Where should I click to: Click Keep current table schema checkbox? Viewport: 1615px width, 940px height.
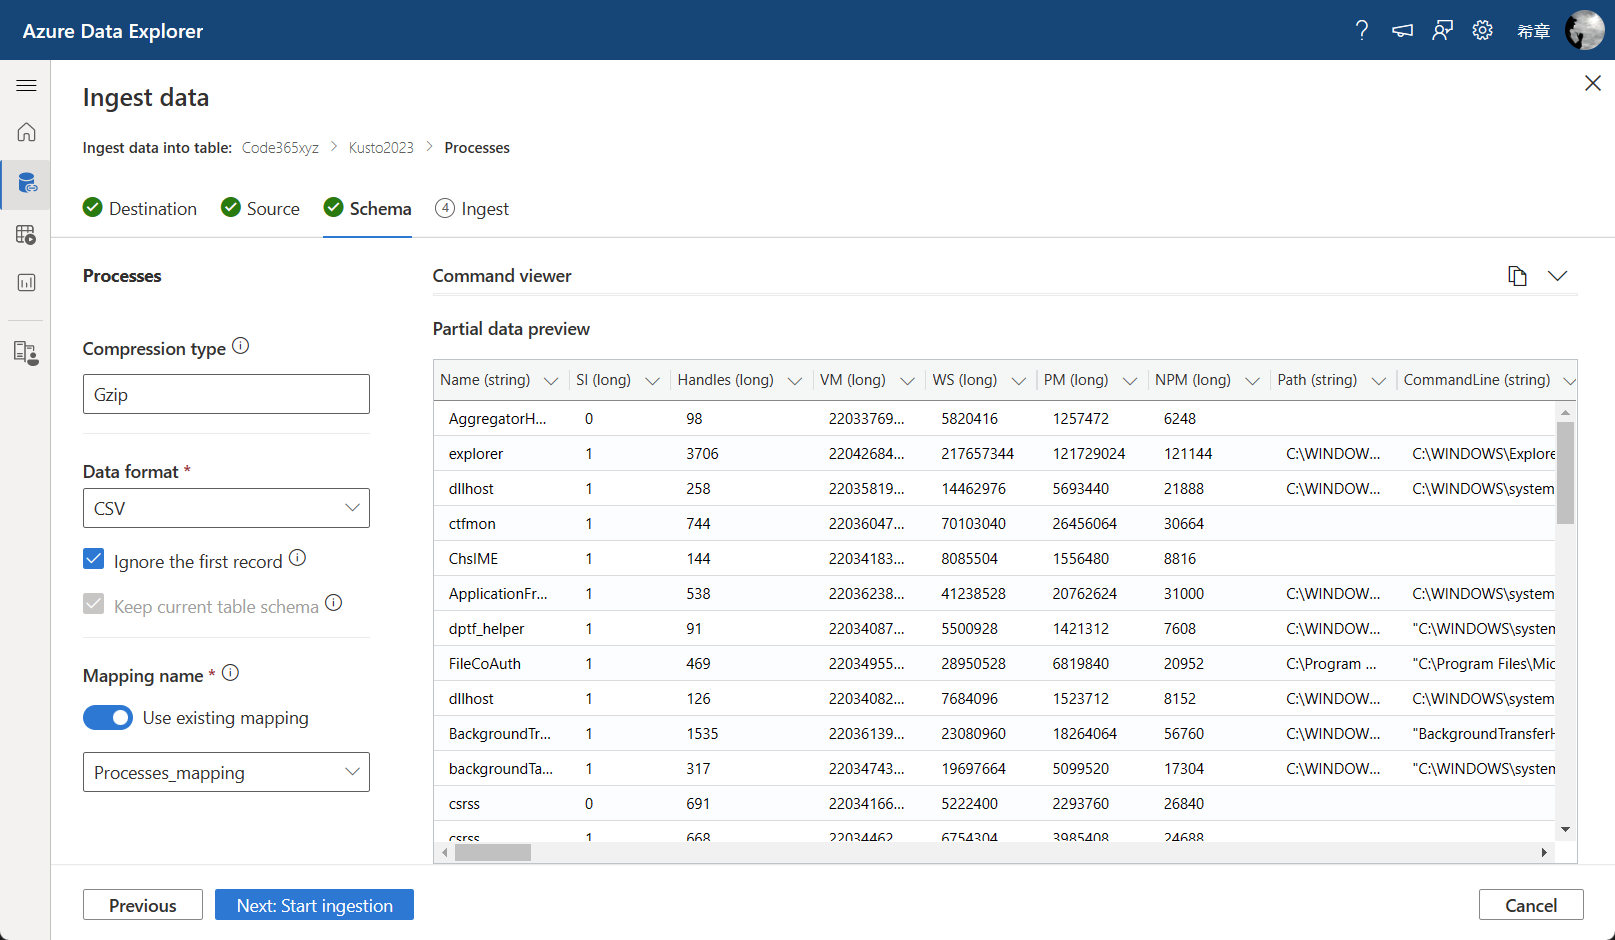[x=94, y=604]
